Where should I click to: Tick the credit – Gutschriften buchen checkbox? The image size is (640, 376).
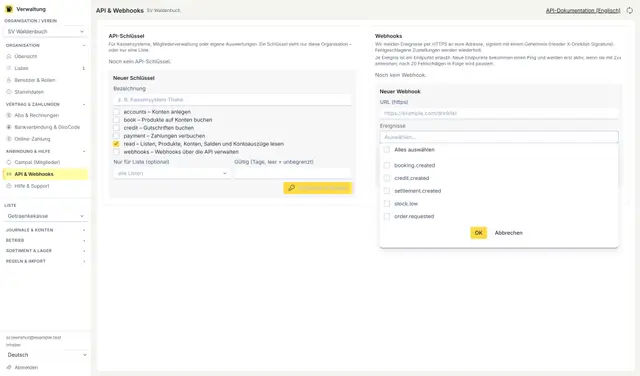116,128
